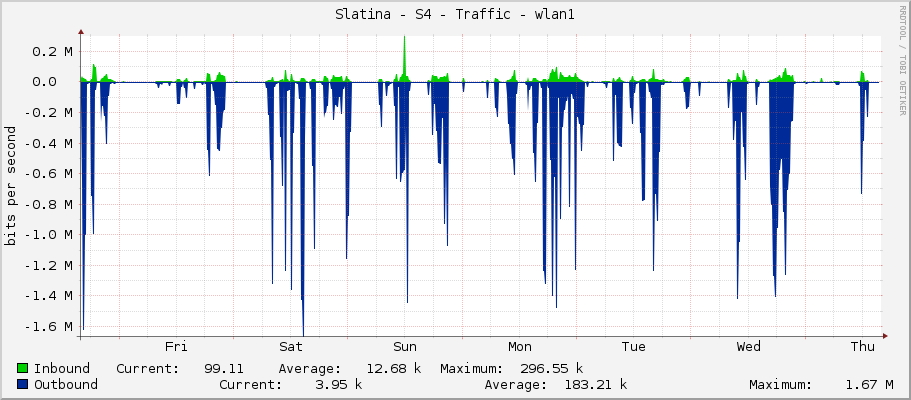The width and height of the screenshot is (911, 400).
Task: Click the '-0.6 M' y-axis value
Action: (49, 173)
